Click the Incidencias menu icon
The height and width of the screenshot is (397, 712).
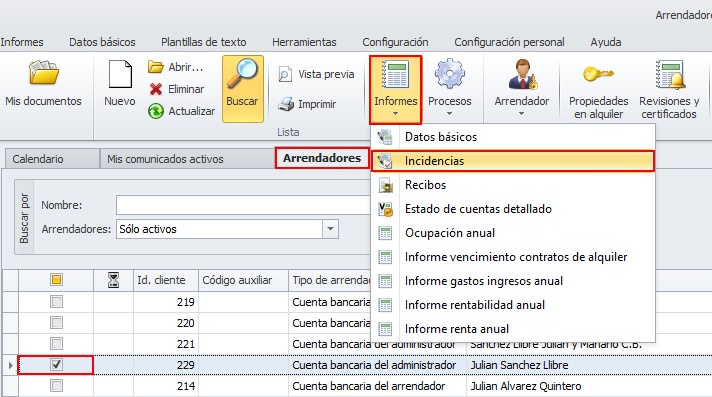coord(385,161)
